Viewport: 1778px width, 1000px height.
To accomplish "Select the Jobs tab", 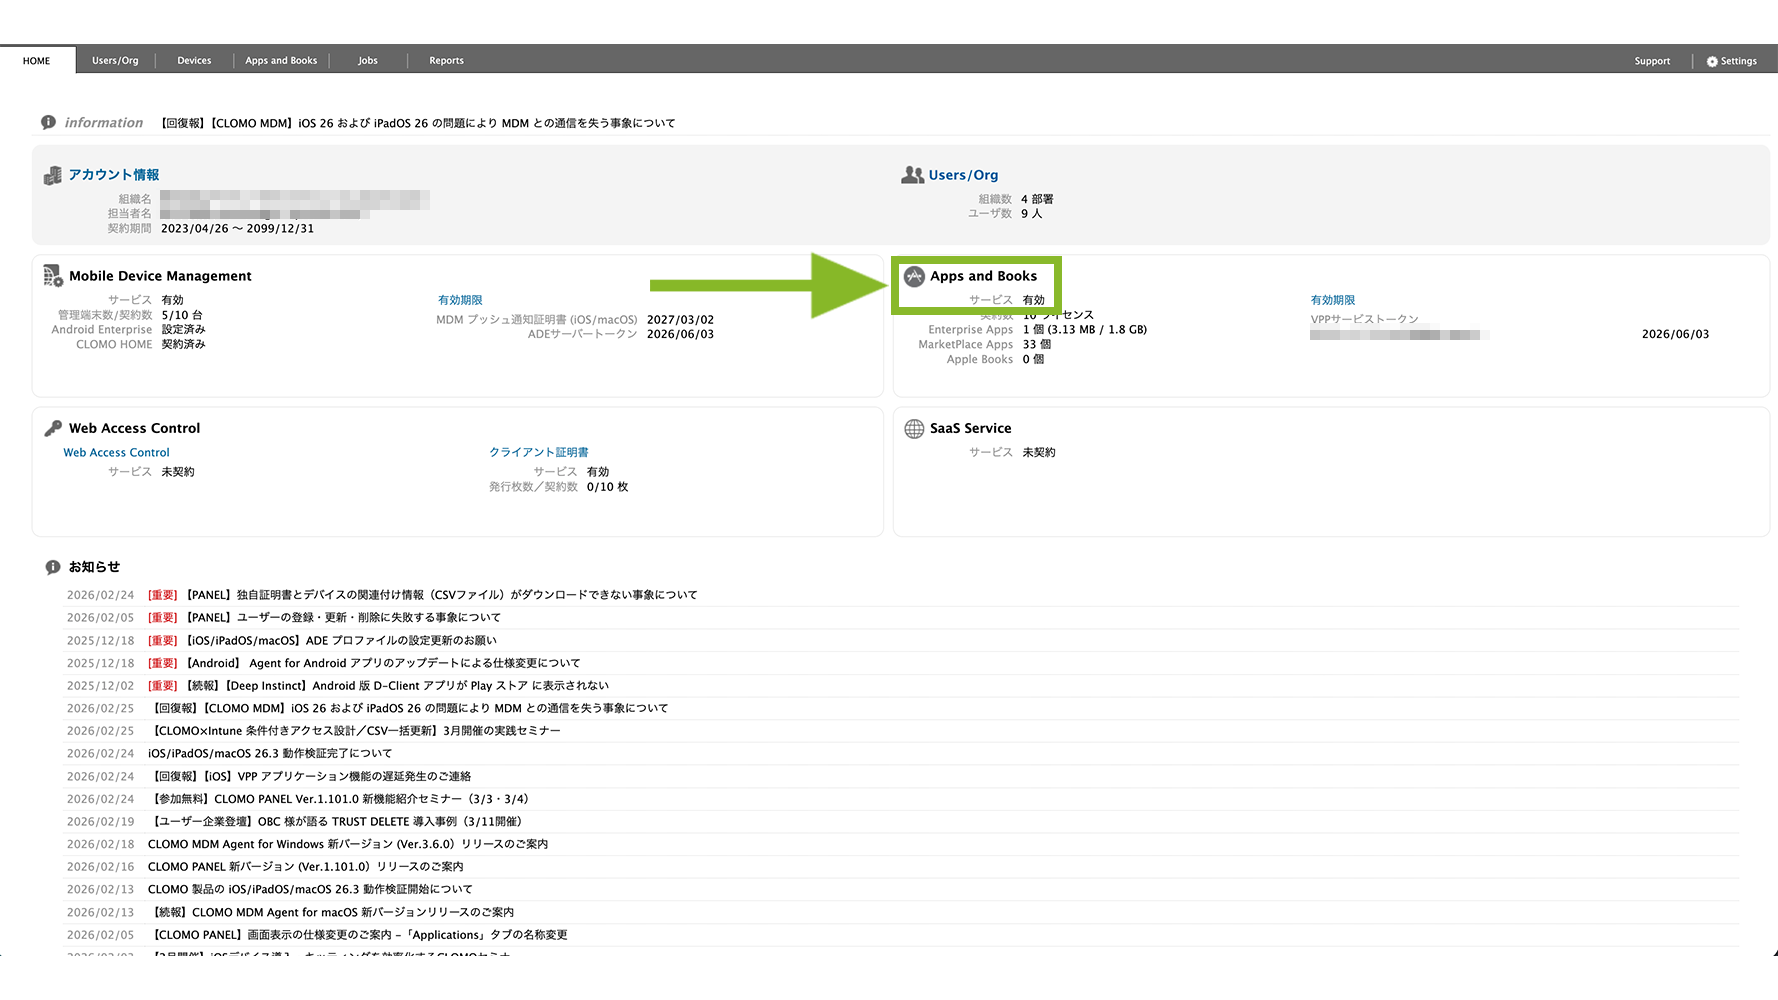I will (368, 61).
